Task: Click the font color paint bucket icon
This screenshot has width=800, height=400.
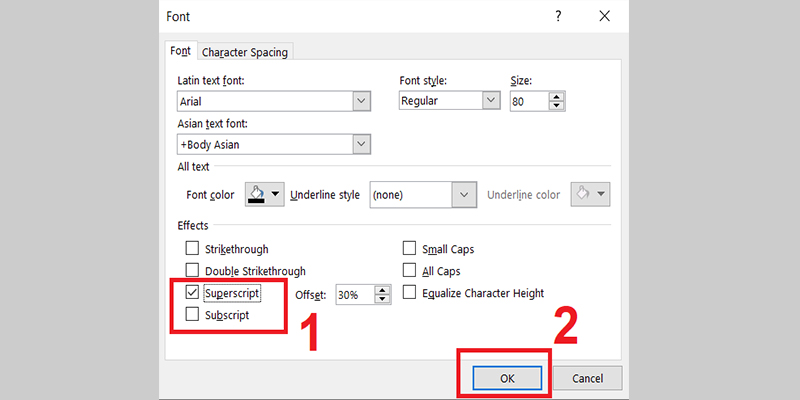Action: click(255, 194)
